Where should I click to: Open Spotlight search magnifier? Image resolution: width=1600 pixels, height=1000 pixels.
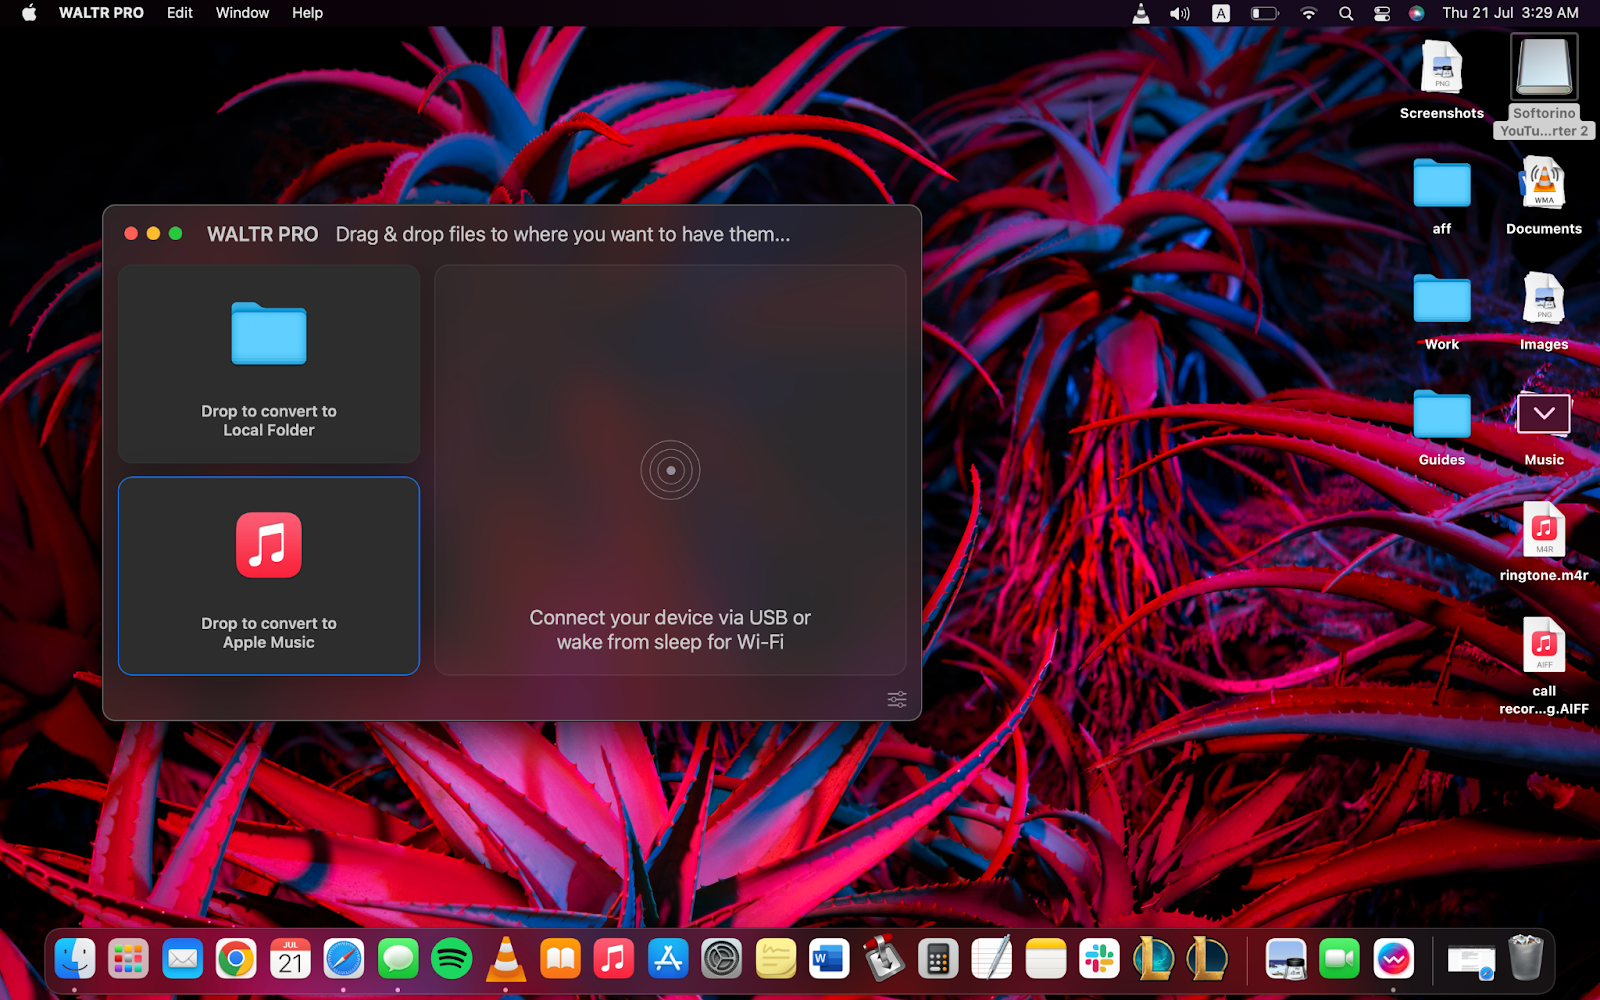pos(1346,13)
